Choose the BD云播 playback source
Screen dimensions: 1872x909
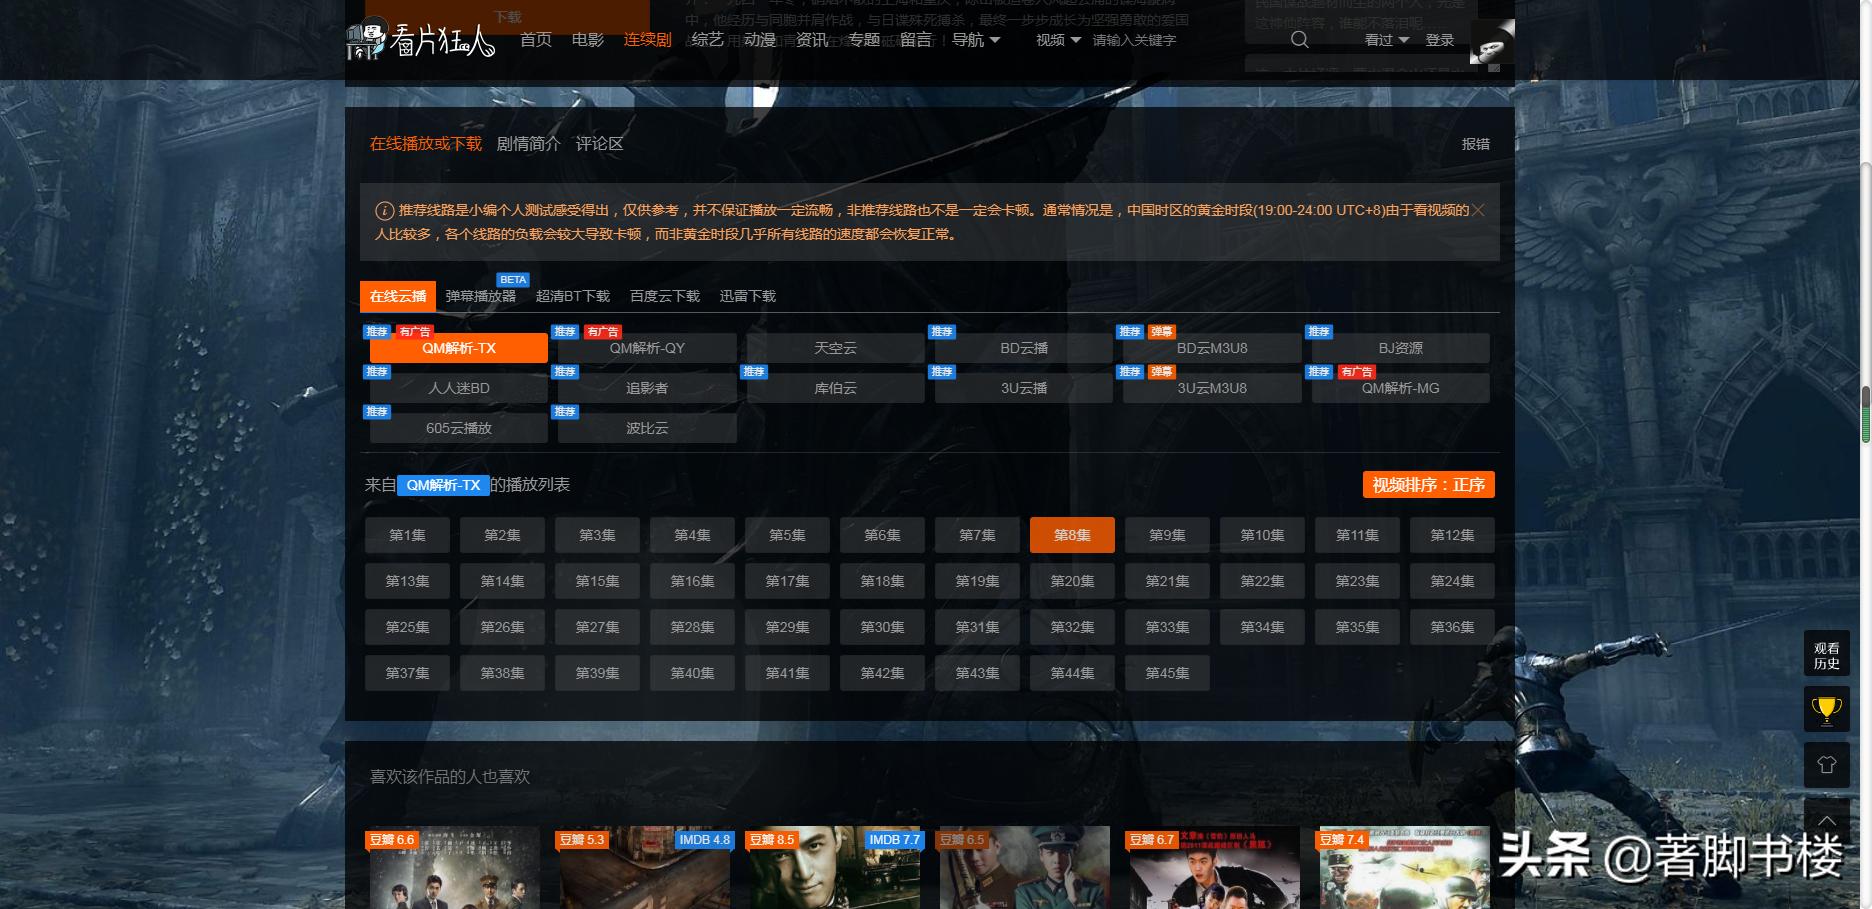tap(1024, 348)
